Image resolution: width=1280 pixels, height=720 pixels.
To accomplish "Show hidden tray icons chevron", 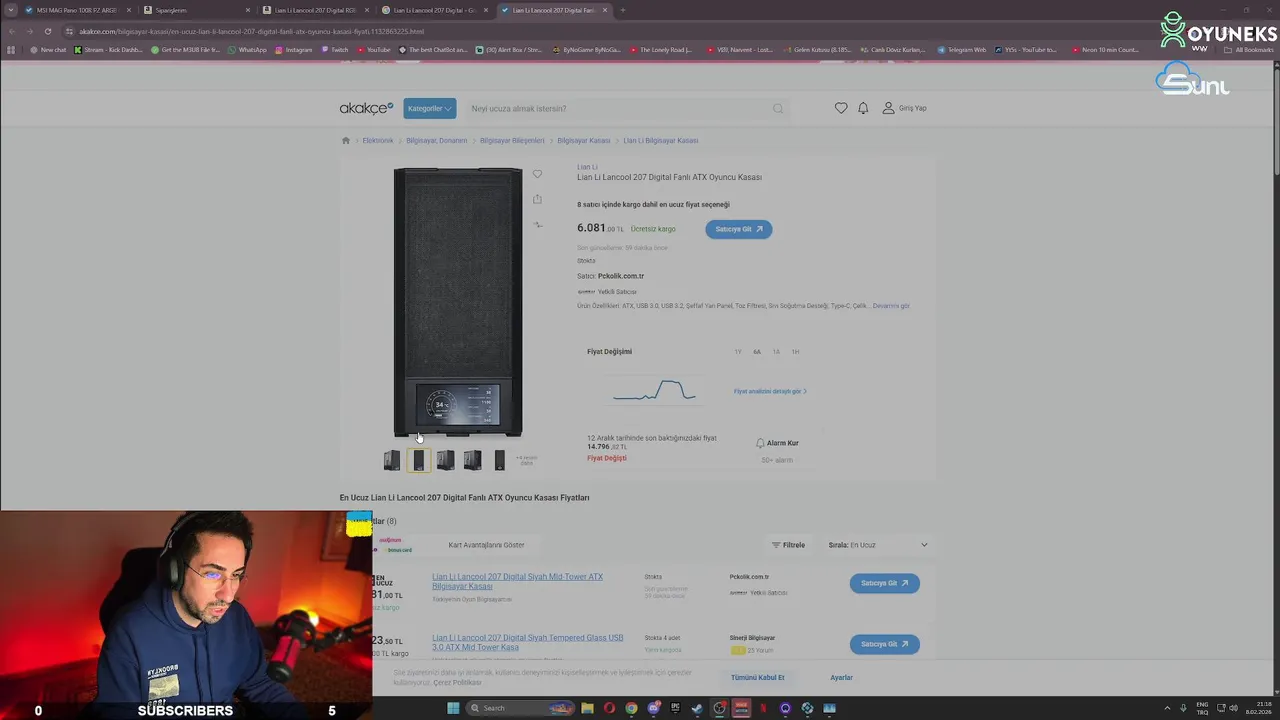I will [1167, 708].
